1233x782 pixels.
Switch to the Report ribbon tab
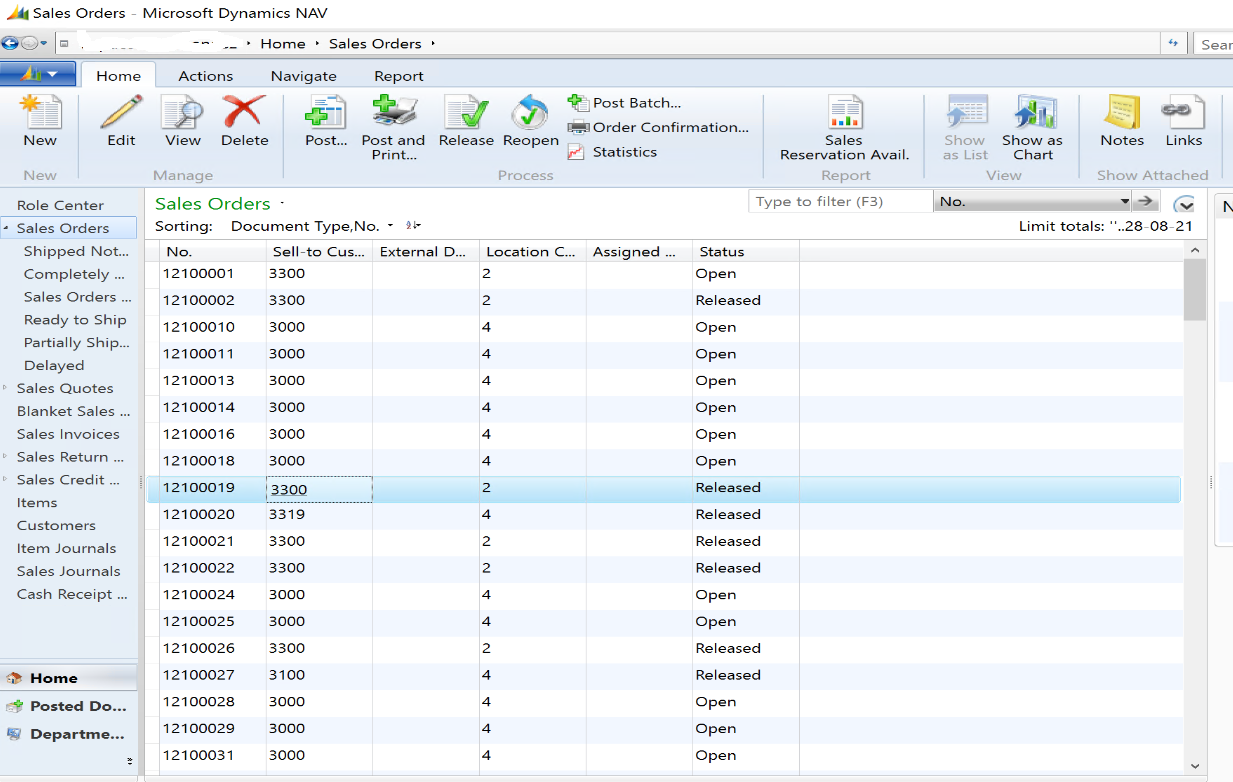click(399, 76)
